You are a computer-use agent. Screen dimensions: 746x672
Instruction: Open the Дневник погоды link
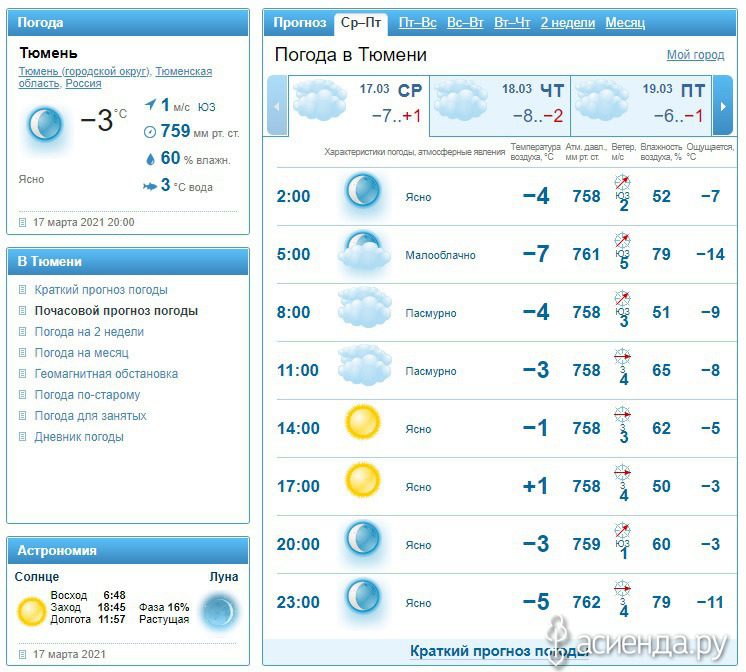coord(79,436)
